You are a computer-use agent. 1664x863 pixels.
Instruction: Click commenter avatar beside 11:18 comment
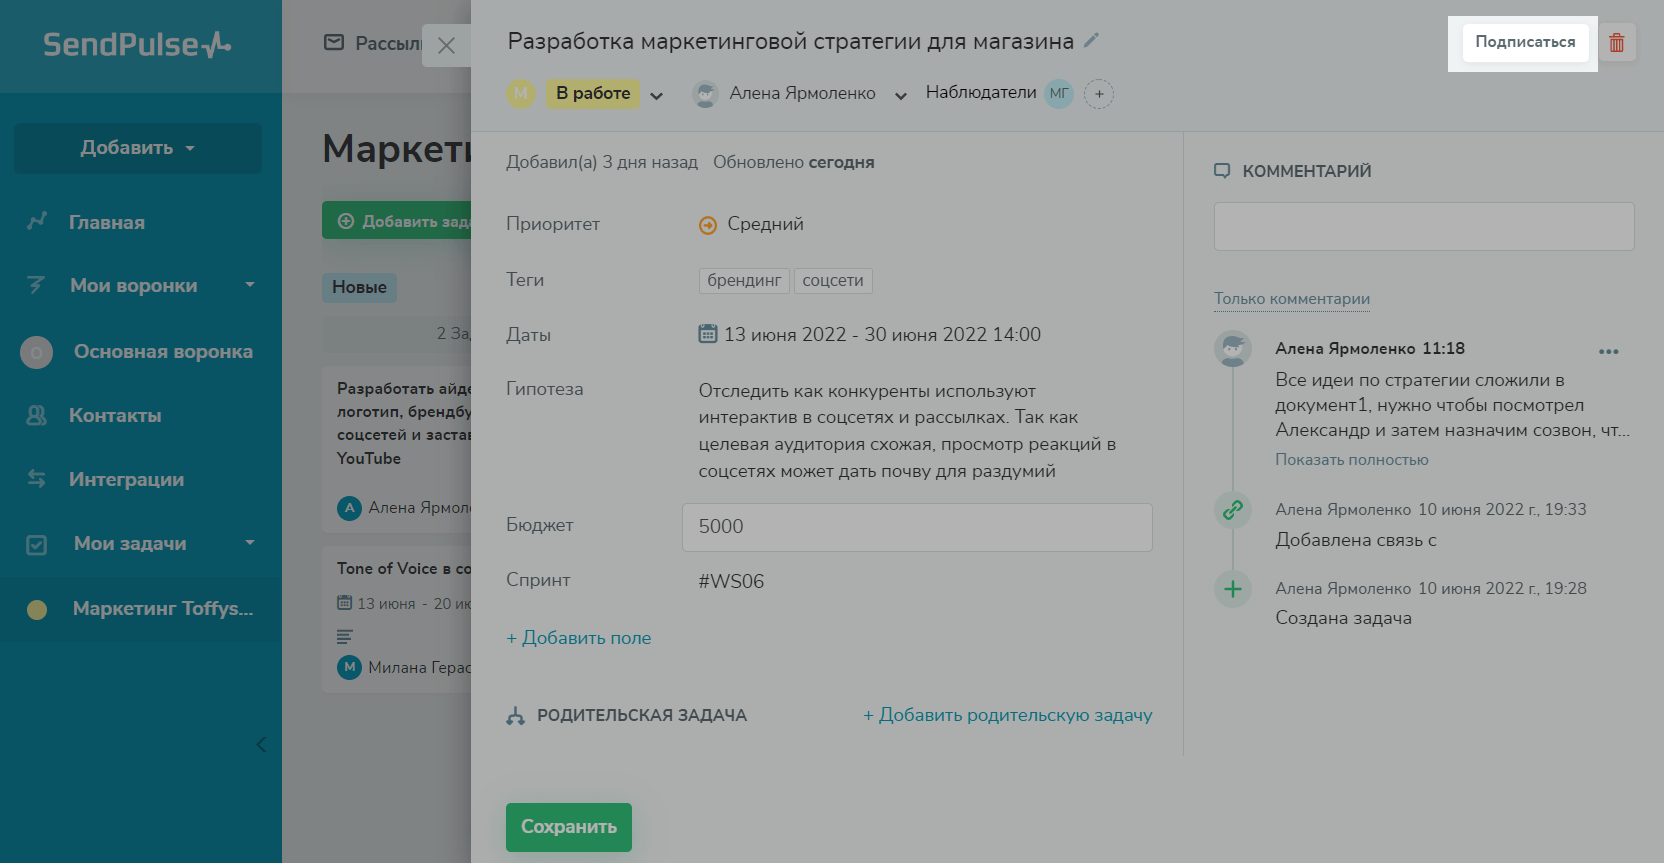tap(1233, 349)
